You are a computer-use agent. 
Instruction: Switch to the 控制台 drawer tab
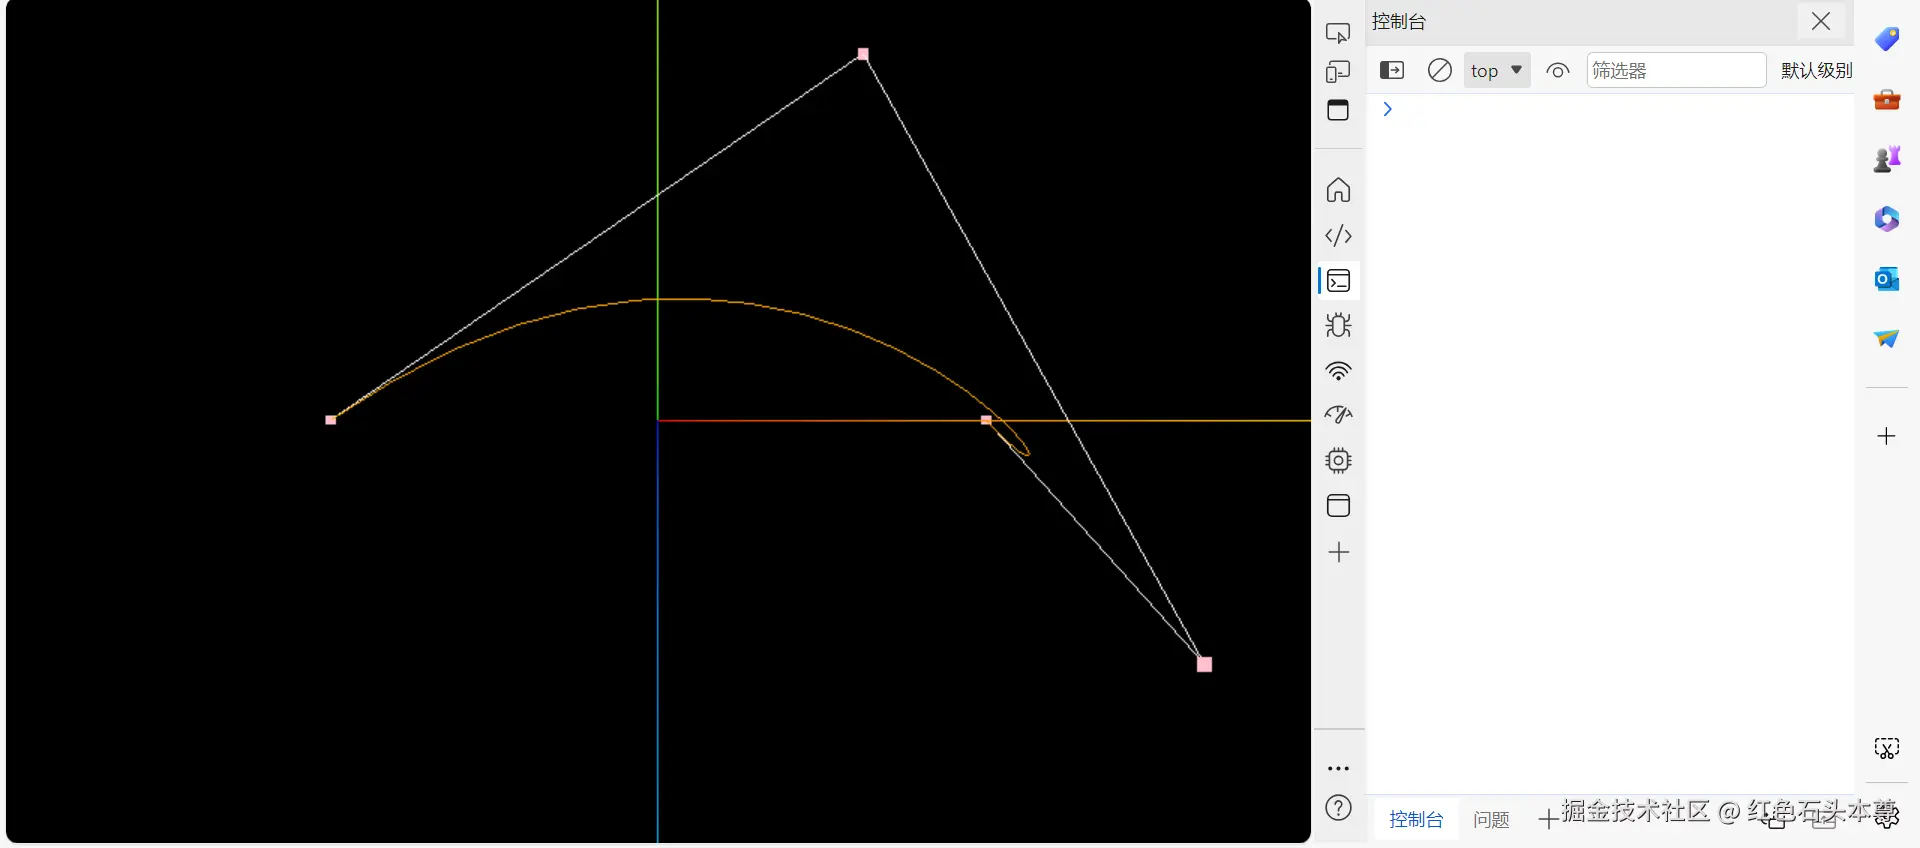(x=1416, y=820)
